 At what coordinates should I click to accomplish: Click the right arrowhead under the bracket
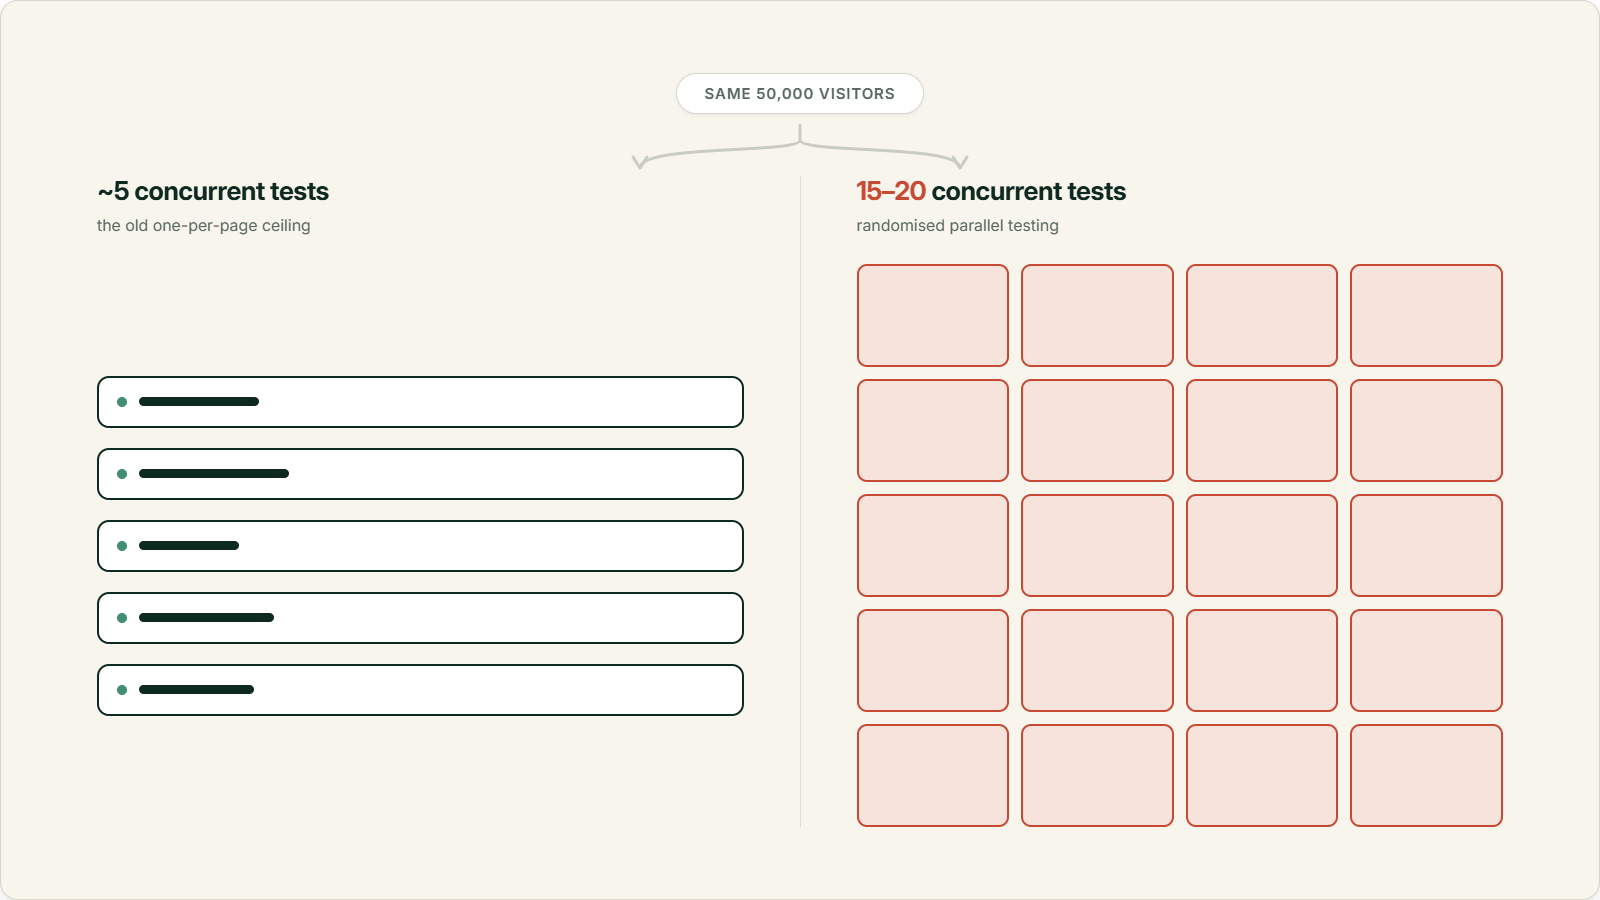tap(960, 162)
